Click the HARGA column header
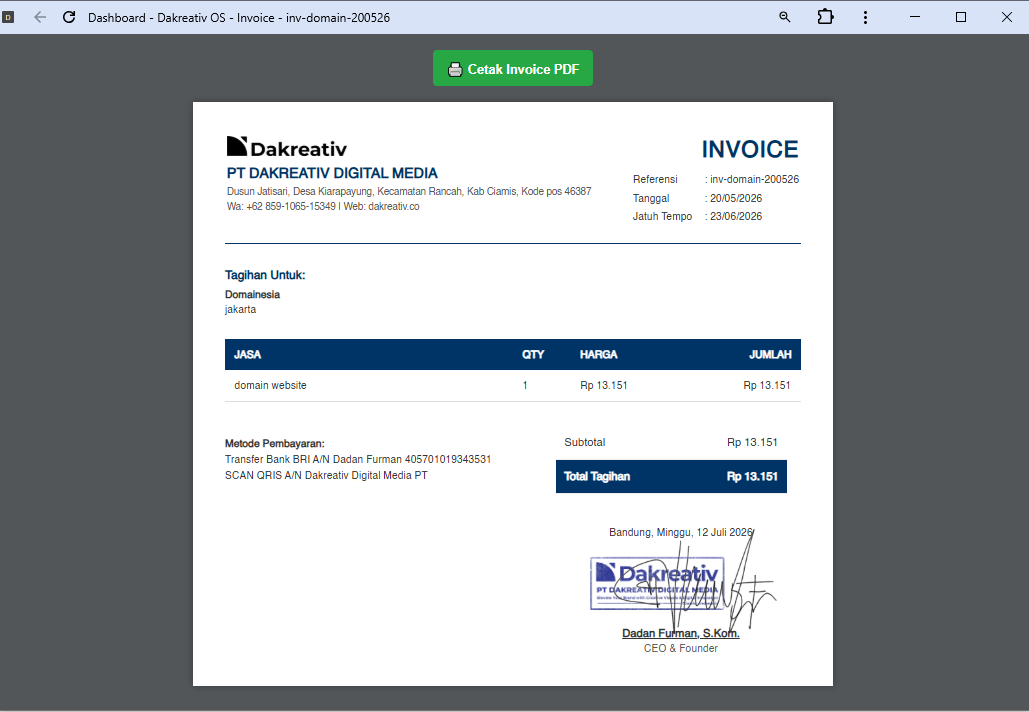1029x712 pixels. 598,354
